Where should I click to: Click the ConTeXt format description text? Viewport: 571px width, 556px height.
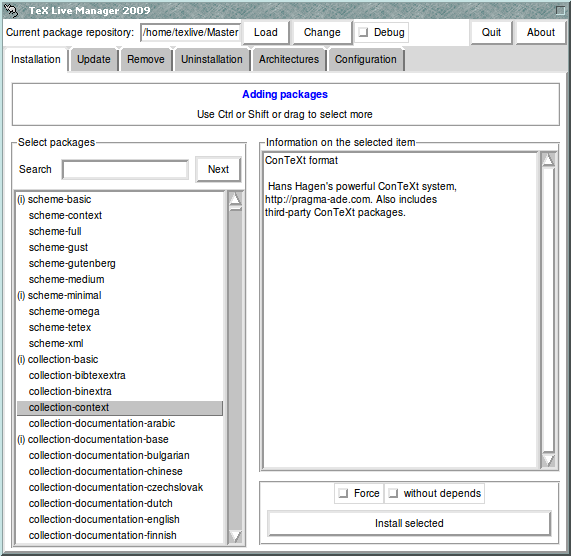[x=302, y=161]
